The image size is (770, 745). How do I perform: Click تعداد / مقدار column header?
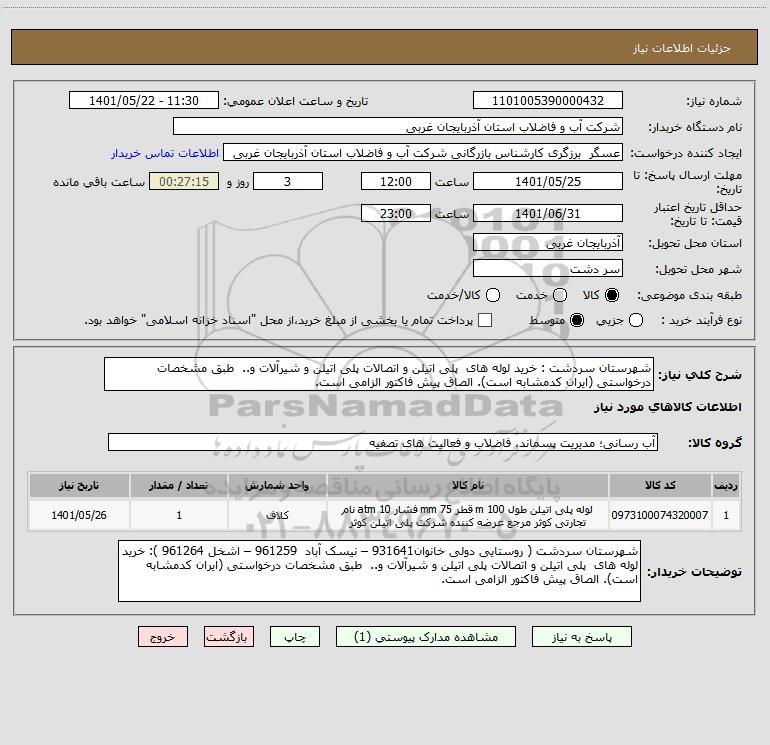179,485
